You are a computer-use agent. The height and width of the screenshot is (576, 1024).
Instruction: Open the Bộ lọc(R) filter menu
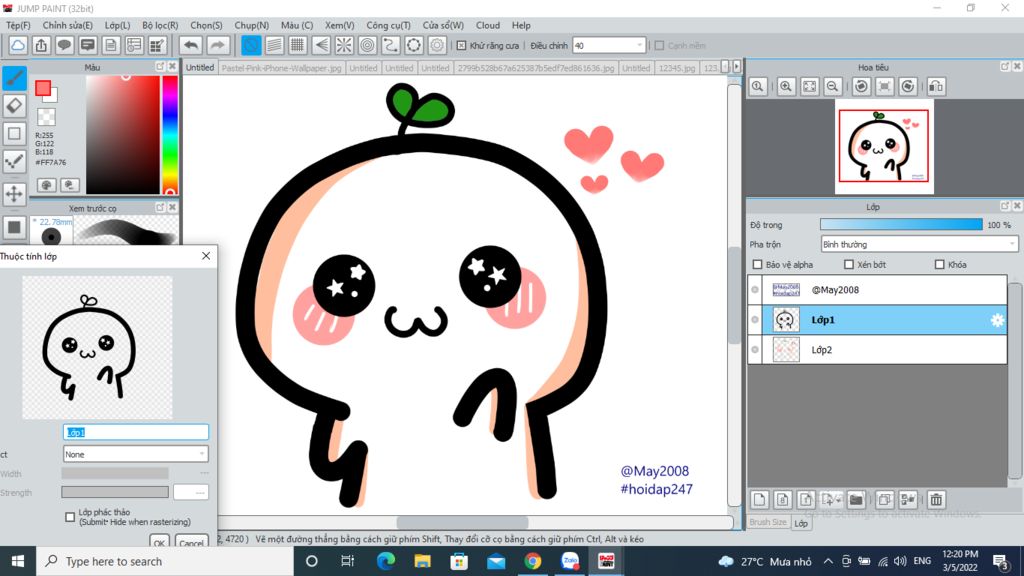click(160, 25)
